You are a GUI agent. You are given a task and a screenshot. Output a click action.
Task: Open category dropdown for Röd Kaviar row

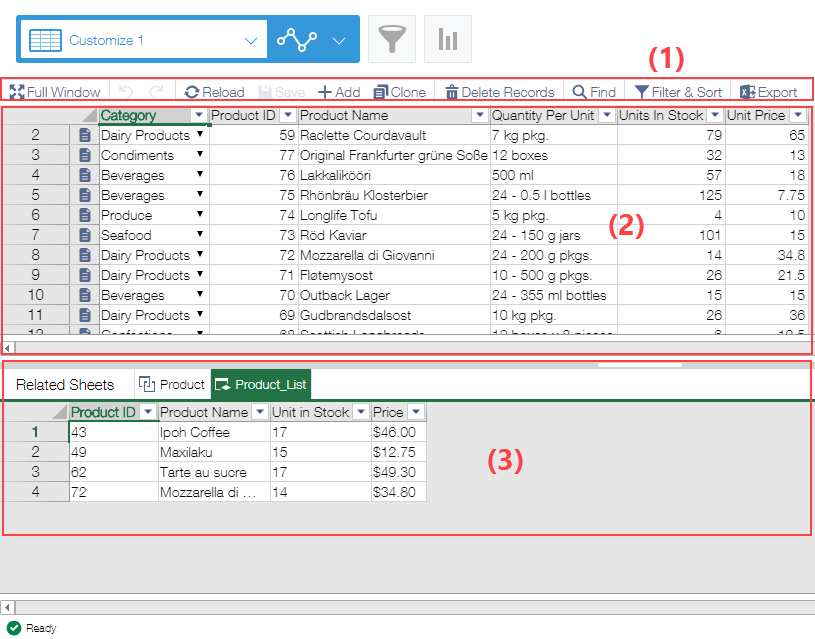[200, 234]
